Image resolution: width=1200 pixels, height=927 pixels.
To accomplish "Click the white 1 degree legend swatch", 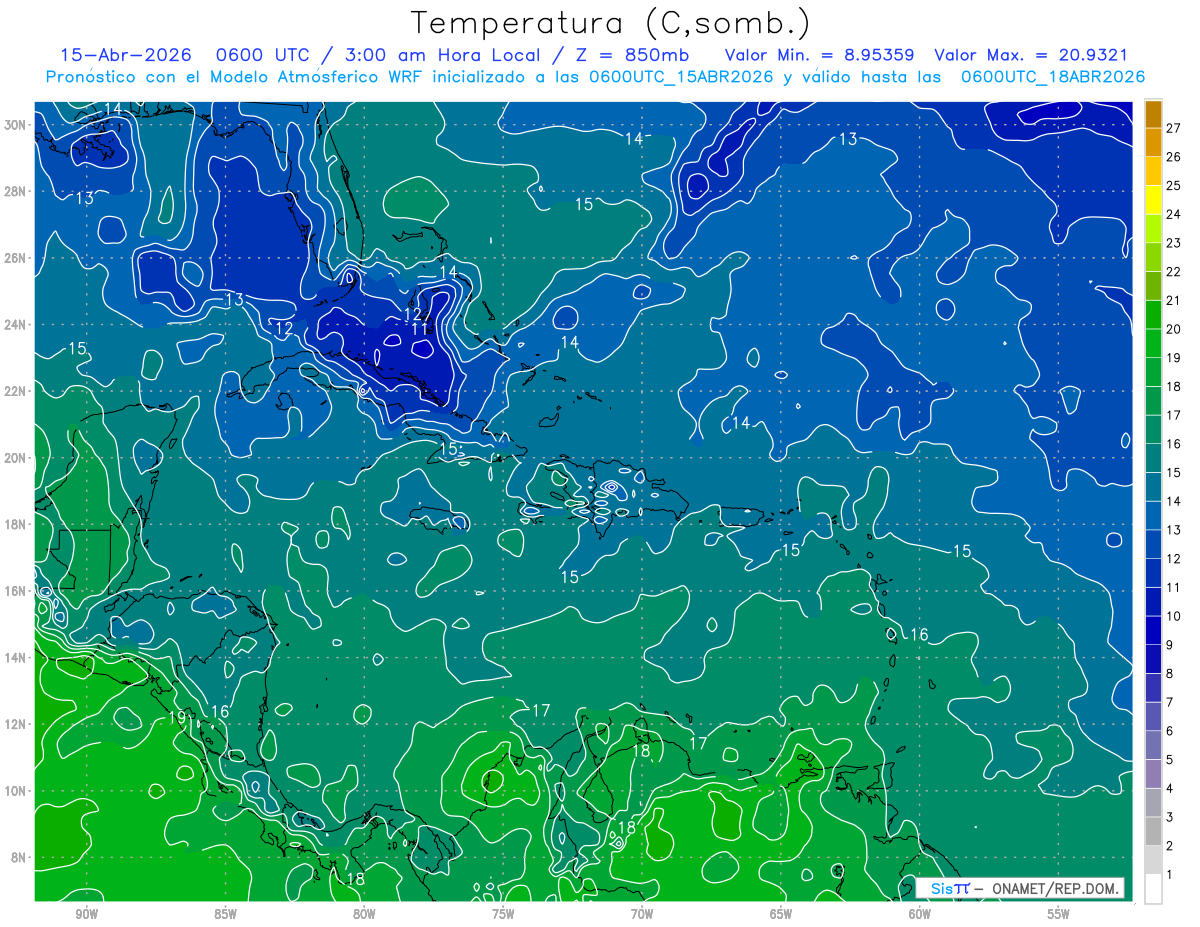I will (1153, 889).
